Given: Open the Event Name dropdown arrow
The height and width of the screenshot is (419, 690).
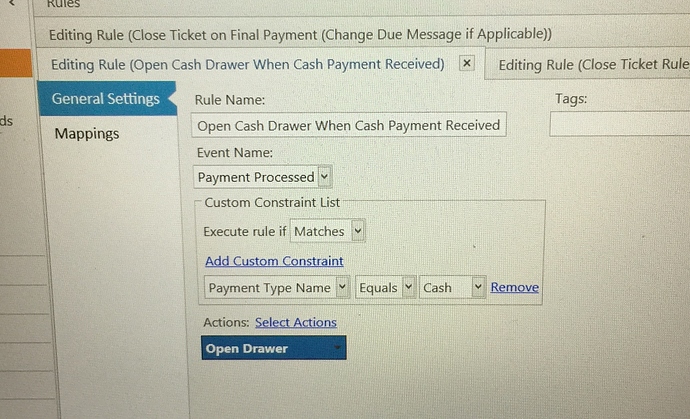Looking at the screenshot, I should pos(324,177).
